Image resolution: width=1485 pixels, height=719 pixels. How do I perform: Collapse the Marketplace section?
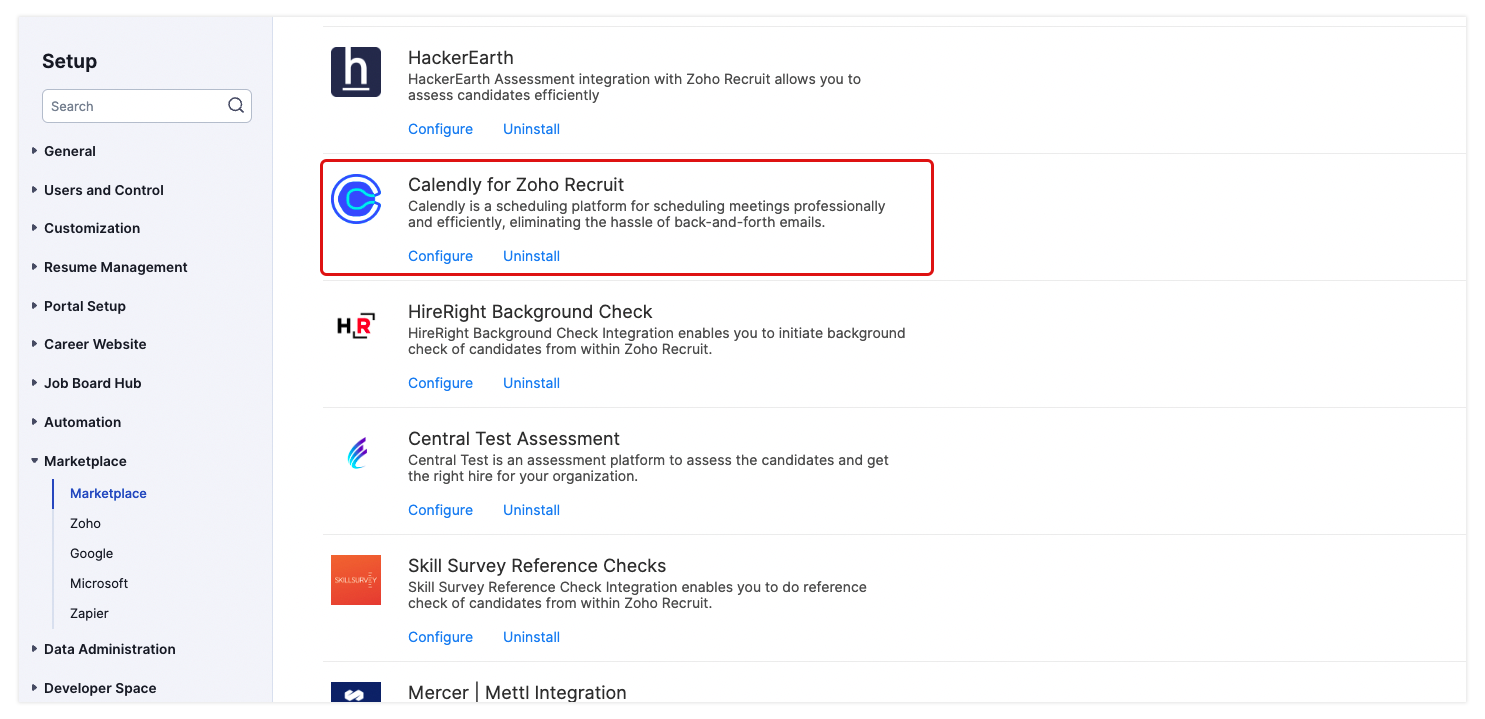pyautogui.click(x=85, y=461)
